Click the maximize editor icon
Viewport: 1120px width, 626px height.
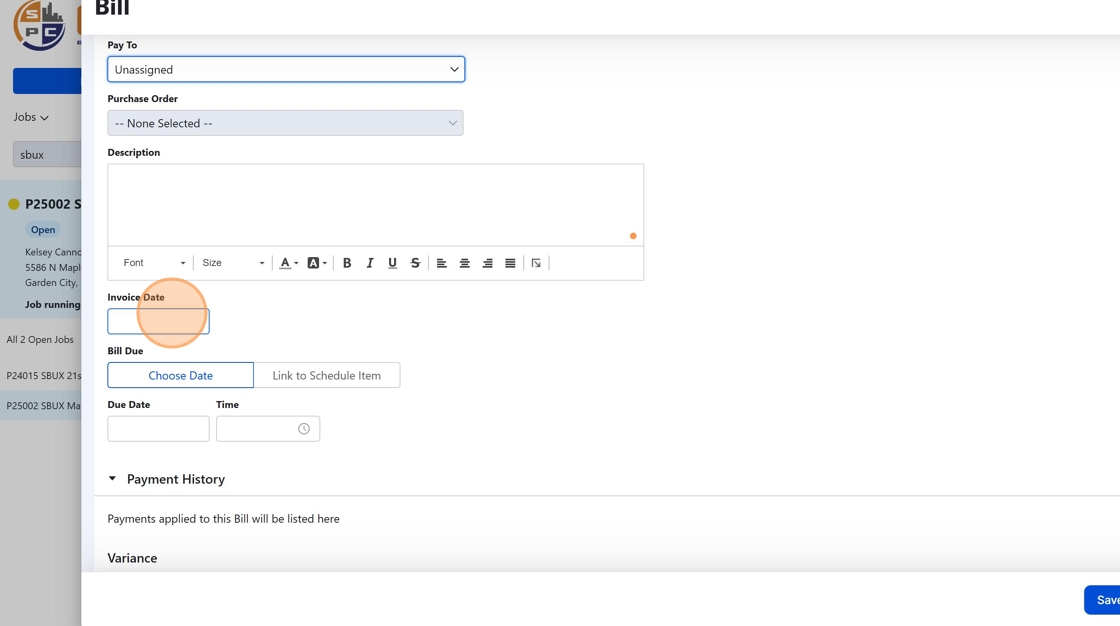[x=536, y=263]
